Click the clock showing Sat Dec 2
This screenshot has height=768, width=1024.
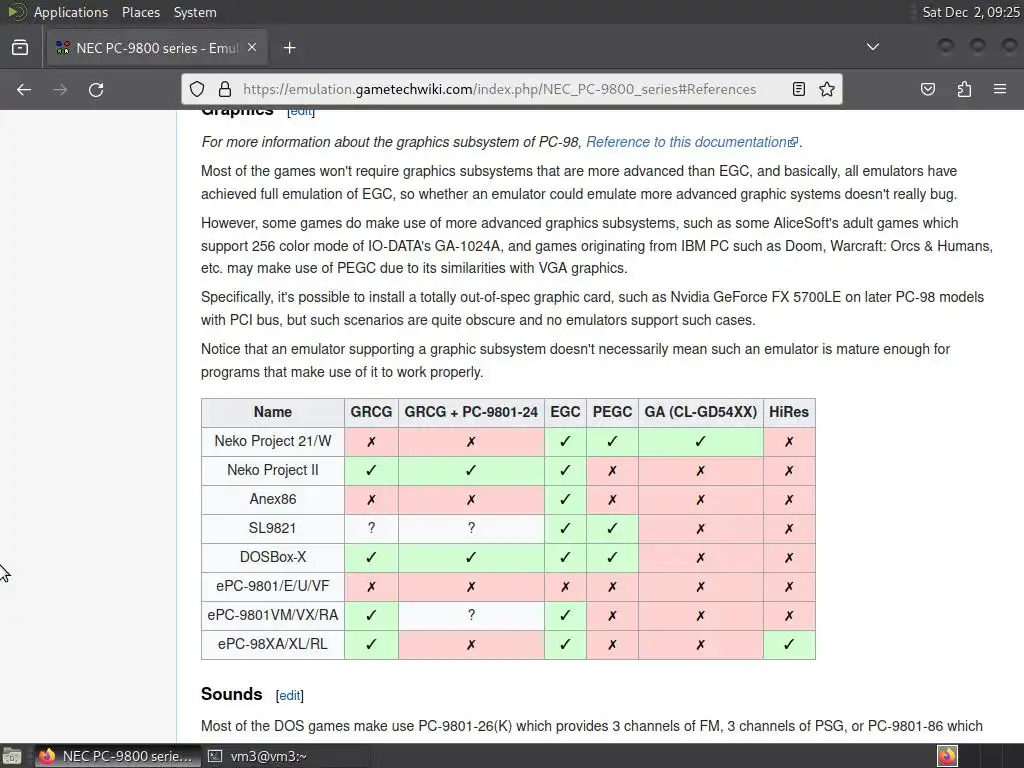coord(970,12)
